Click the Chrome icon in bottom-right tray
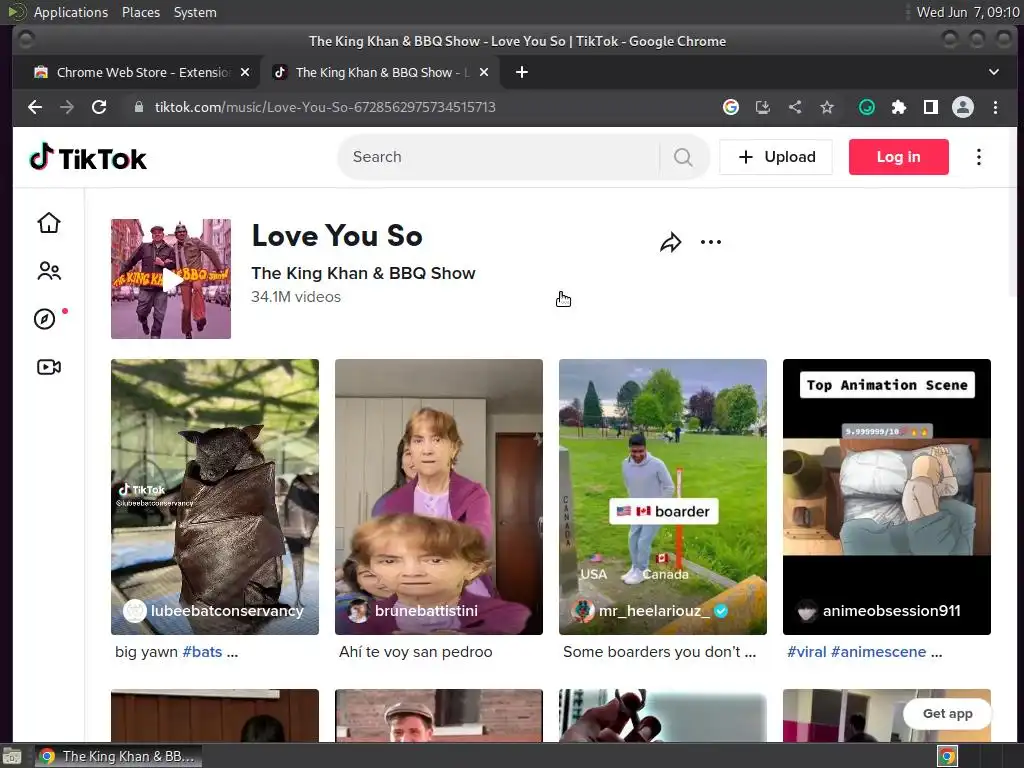 tap(947, 756)
